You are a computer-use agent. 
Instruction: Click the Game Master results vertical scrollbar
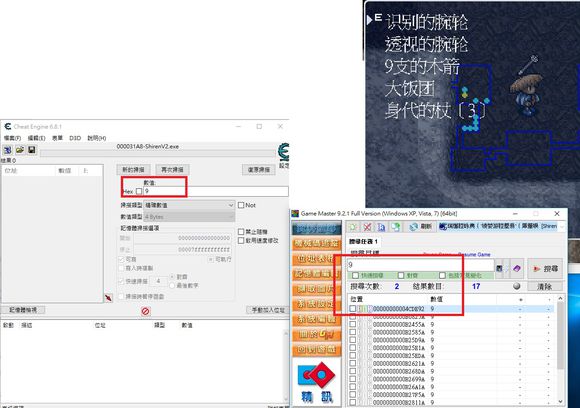click(x=560, y=350)
